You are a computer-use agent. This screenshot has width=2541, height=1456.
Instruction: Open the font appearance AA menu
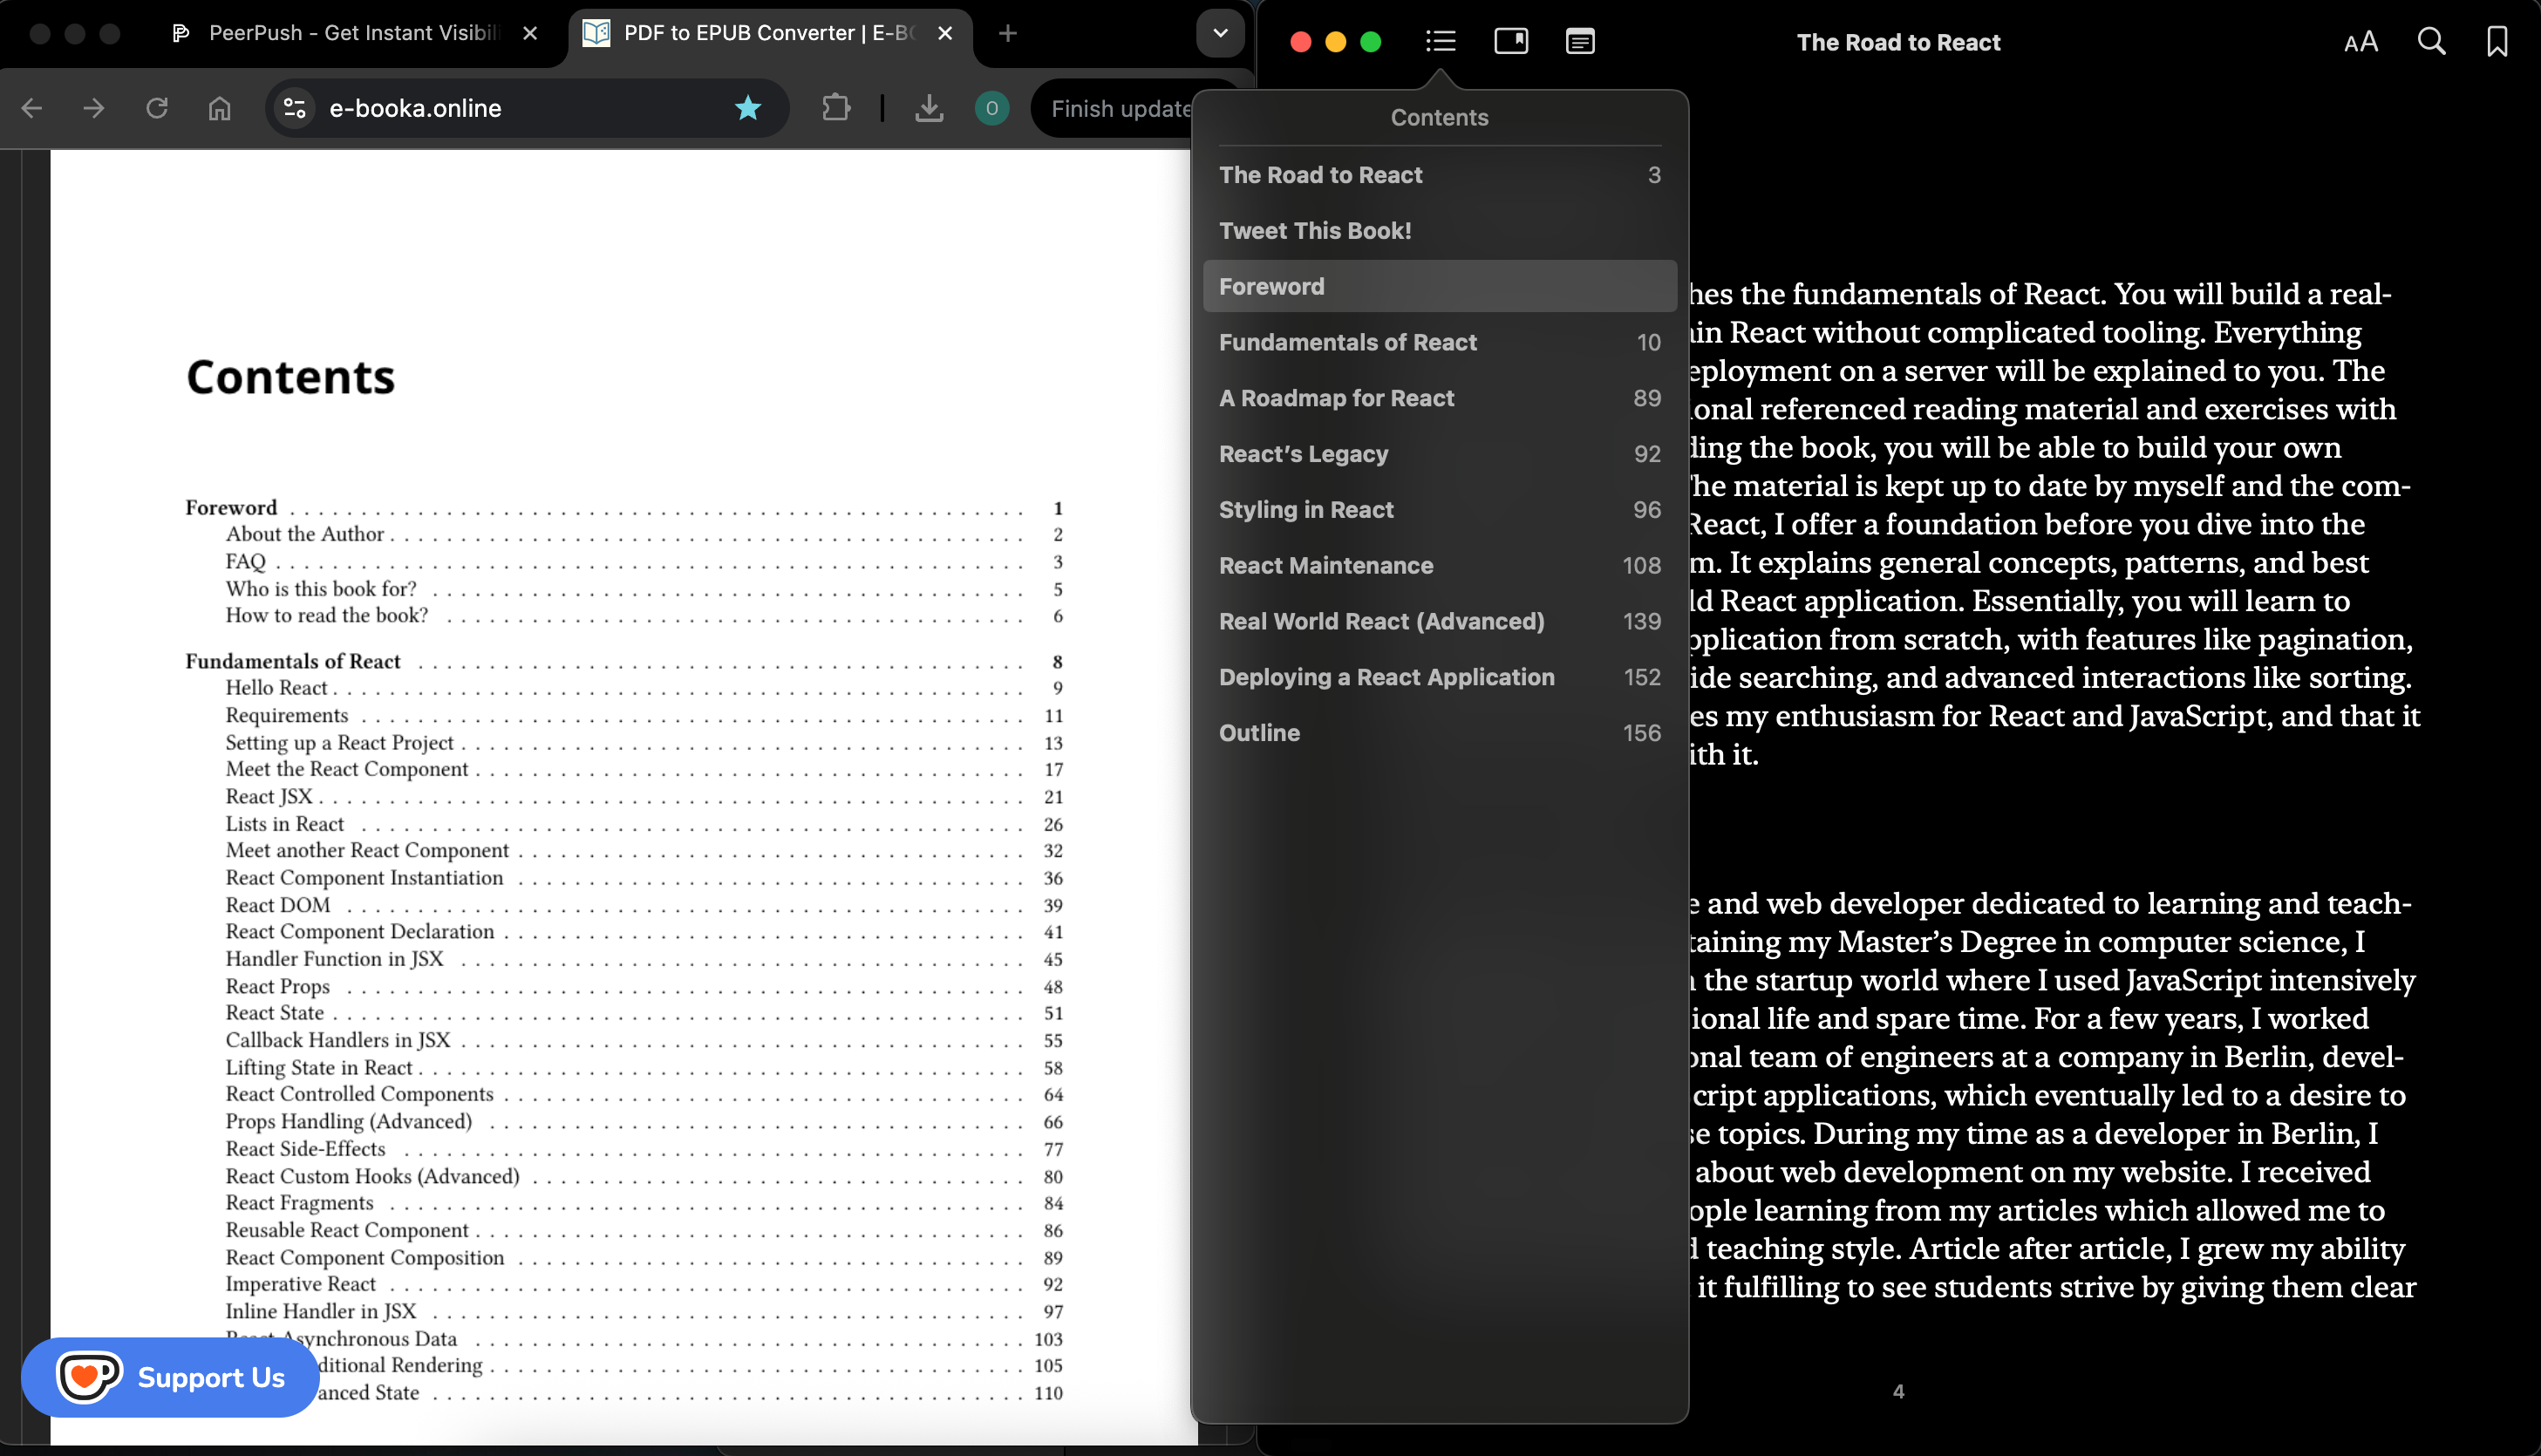(2360, 42)
